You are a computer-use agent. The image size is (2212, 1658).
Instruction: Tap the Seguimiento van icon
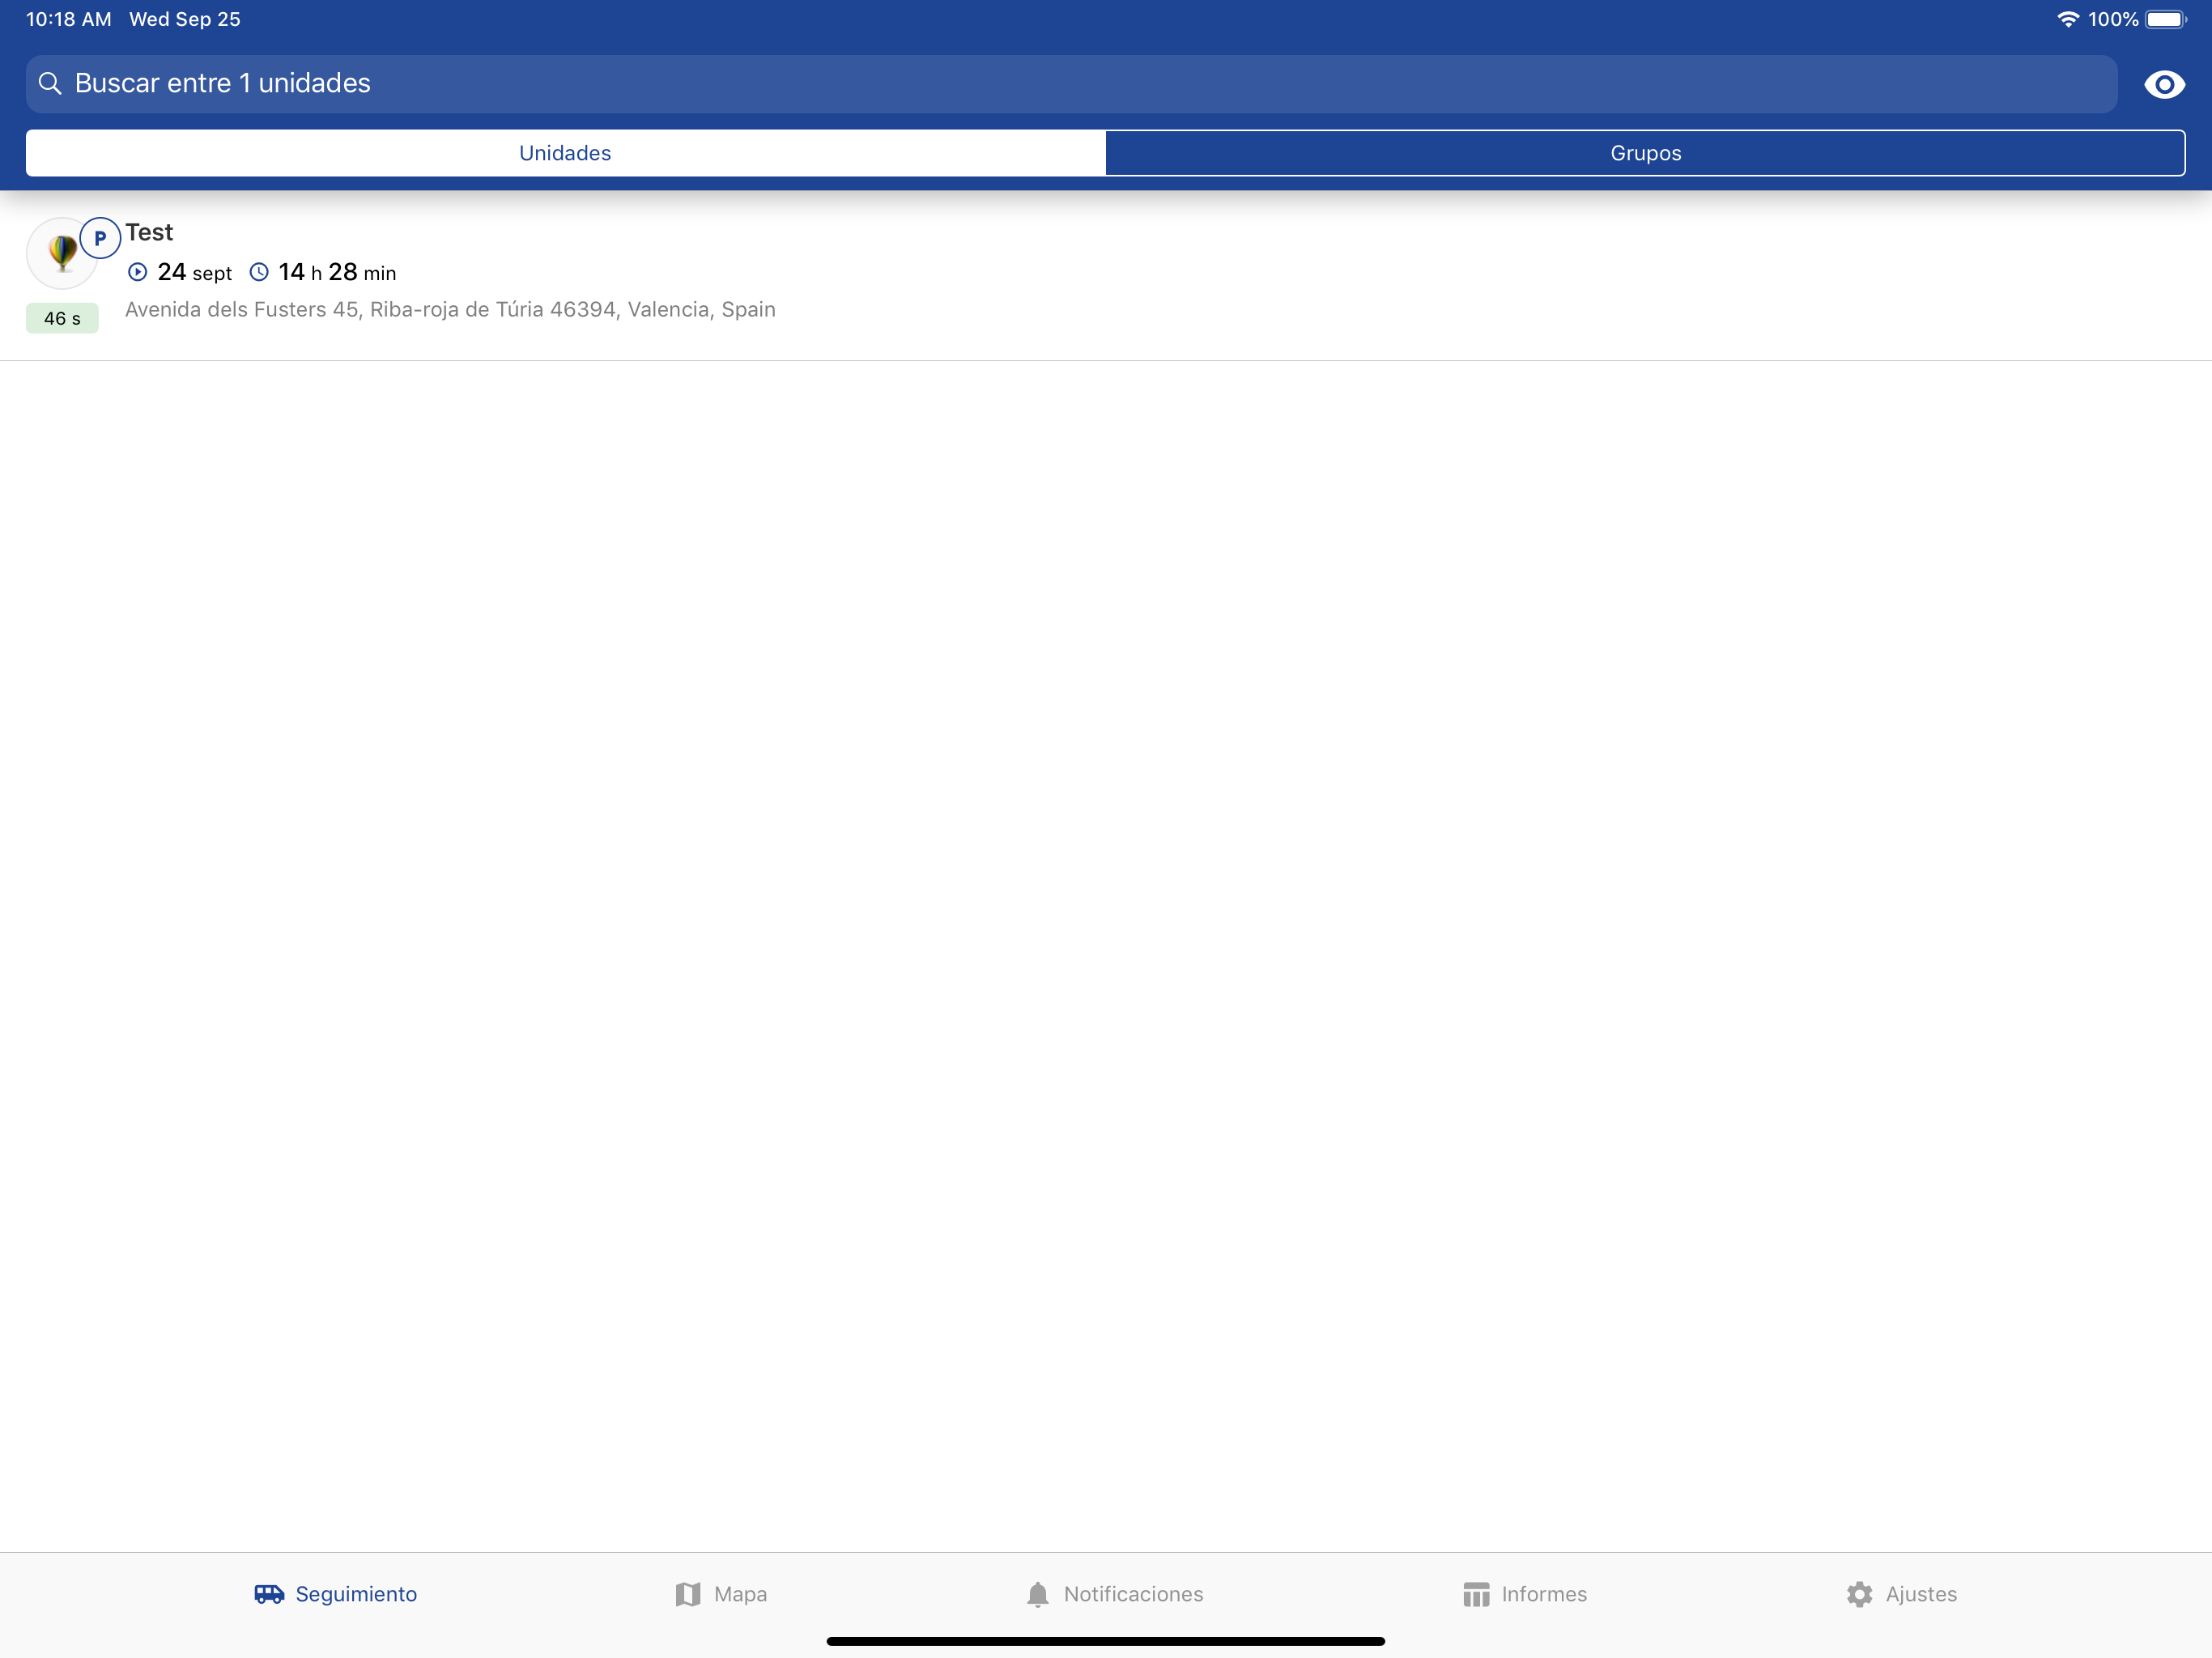269,1594
